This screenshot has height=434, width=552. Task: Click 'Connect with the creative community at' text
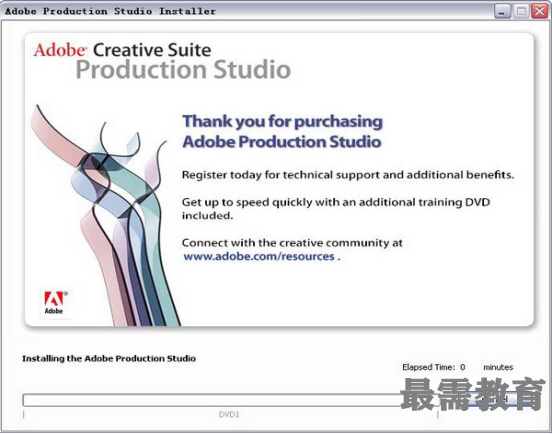(292, 243)
